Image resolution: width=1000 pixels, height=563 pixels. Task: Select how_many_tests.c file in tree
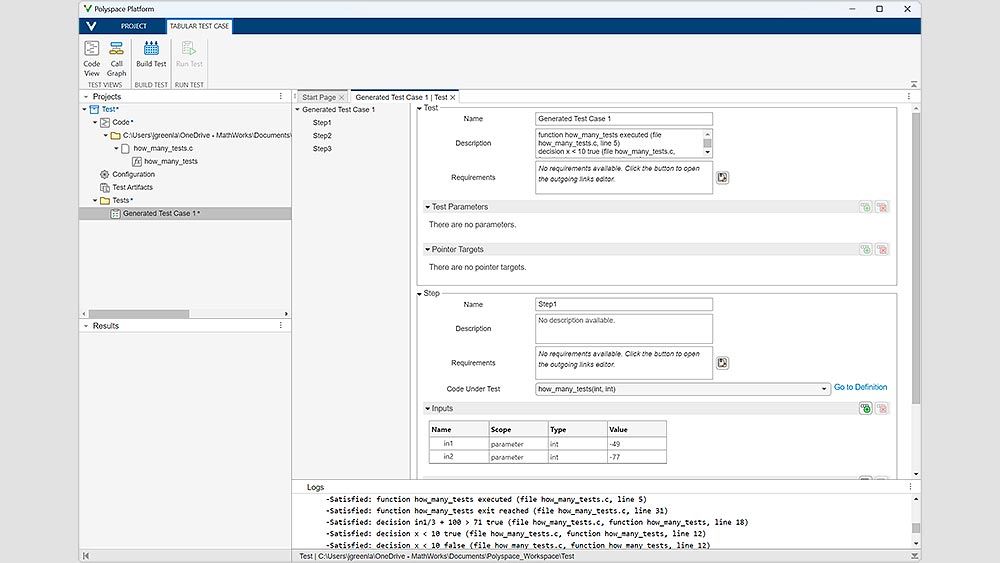coord(162,148)
